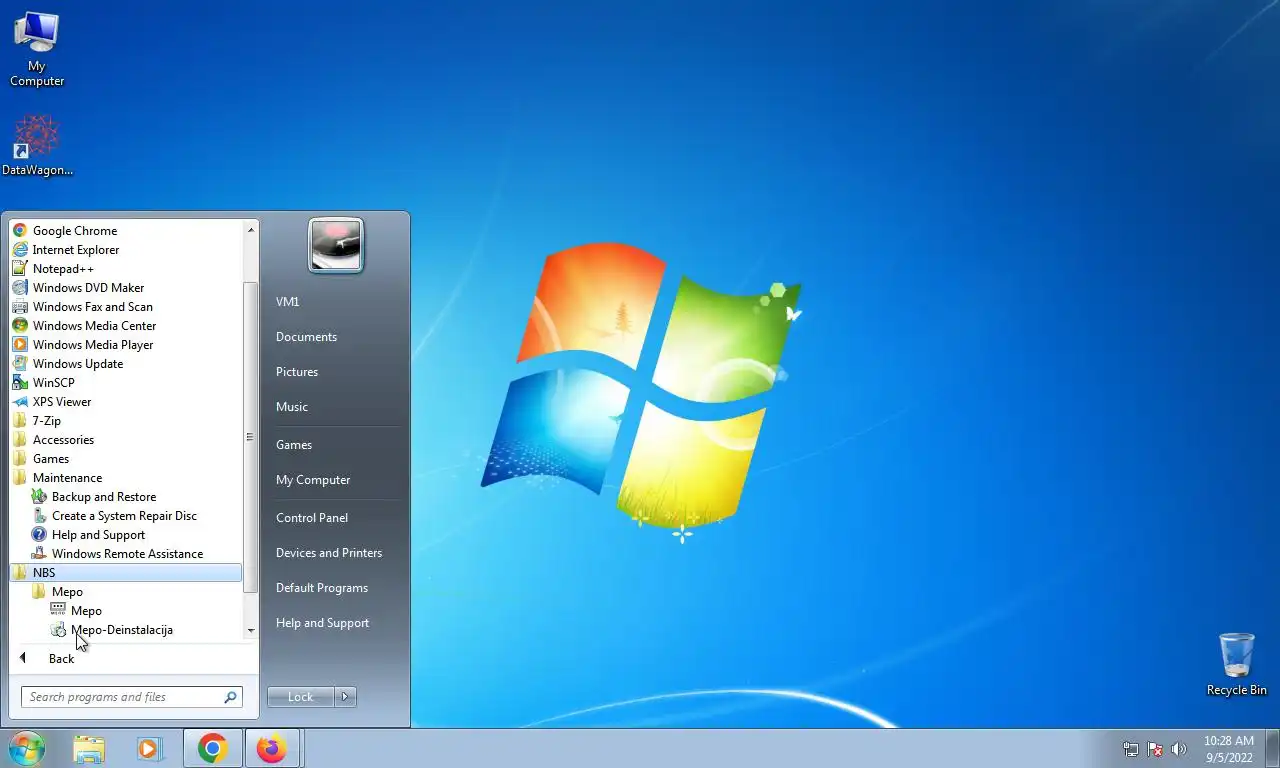Click Show desktop strip at taskbar end
This screenshot has width=1280, height=768.
(x=1272, y=749)
